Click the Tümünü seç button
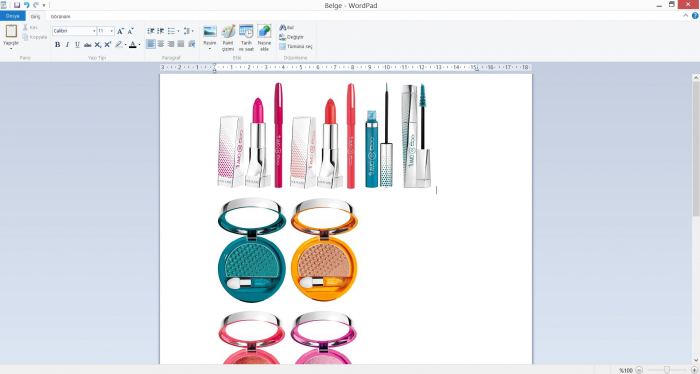This screenshot has height=374, width=700. click(x=296, y=46)
